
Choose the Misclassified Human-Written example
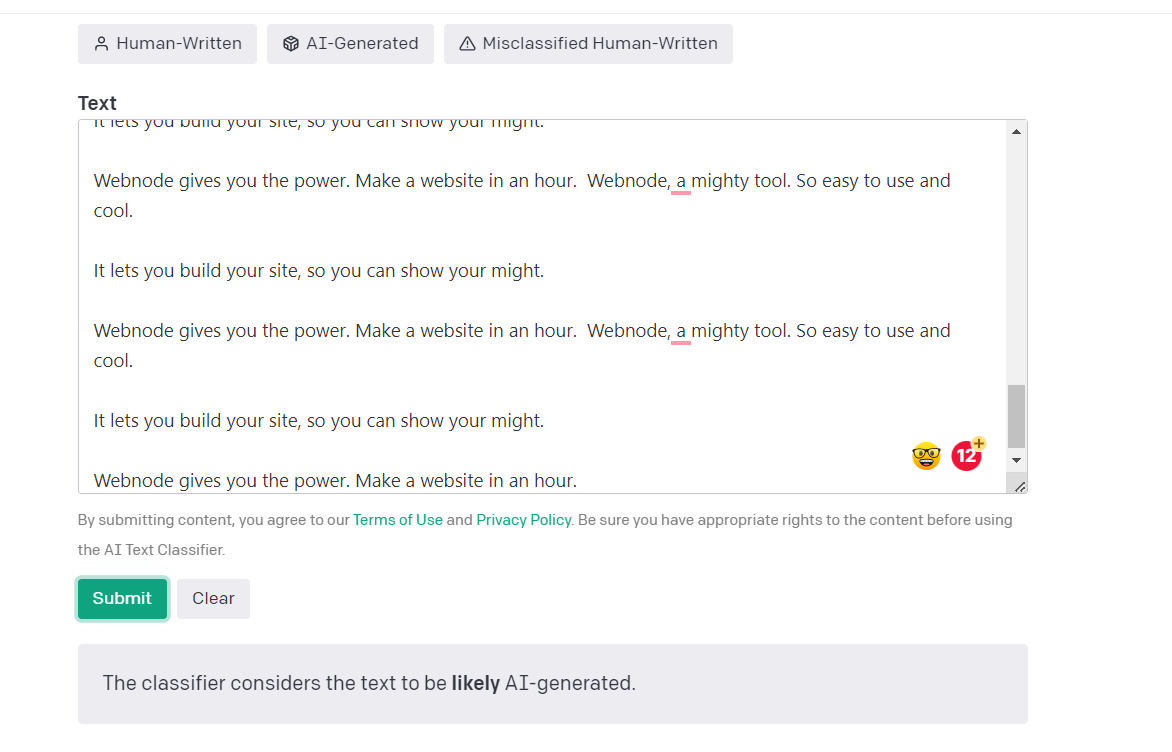[x=588, y=43]
